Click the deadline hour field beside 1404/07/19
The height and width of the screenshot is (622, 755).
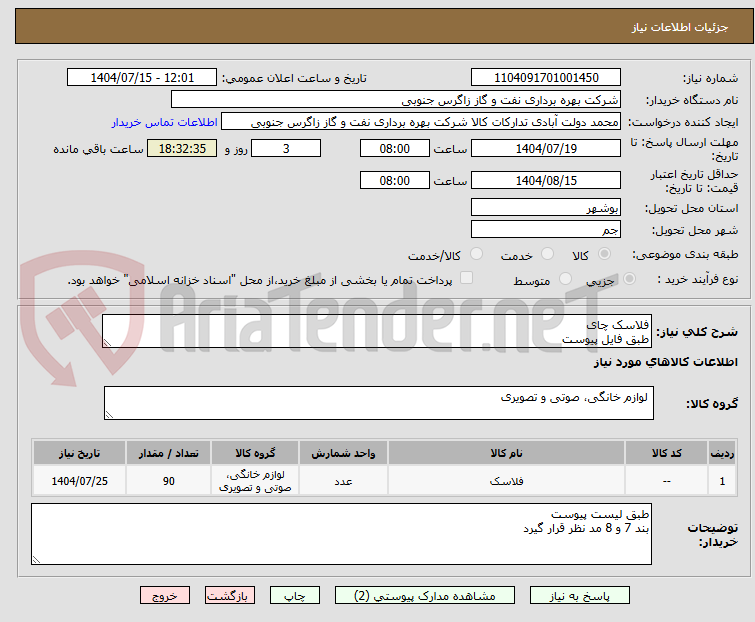(x=395, y=148)
